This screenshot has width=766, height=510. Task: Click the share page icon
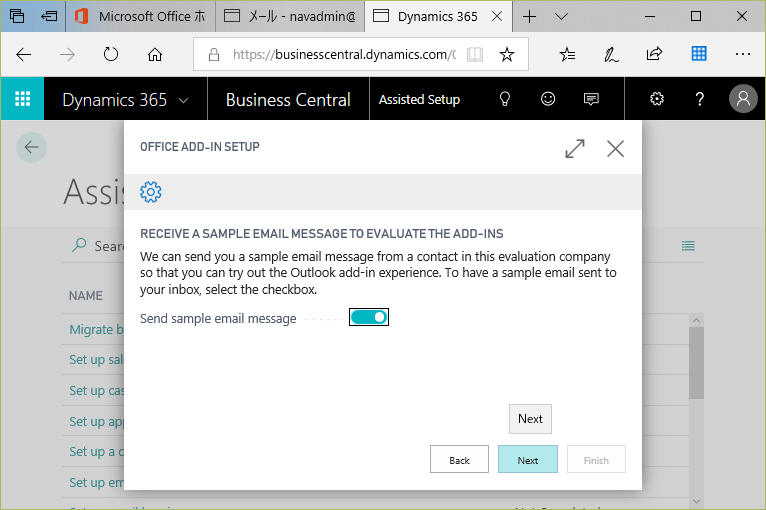tap(654, 54)
